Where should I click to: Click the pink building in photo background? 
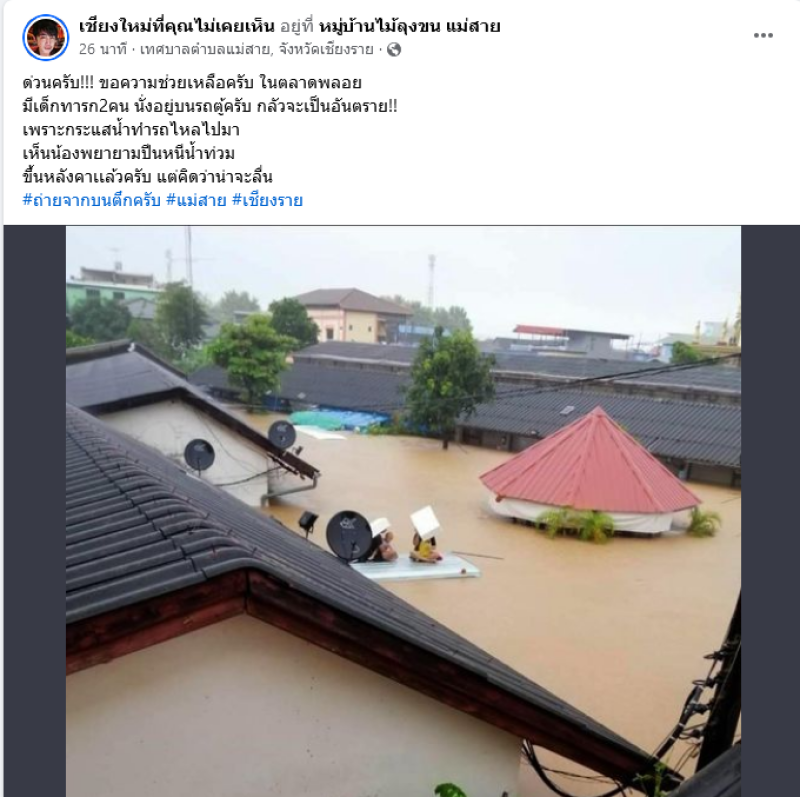pyautogui.click(x=352, y=315)
